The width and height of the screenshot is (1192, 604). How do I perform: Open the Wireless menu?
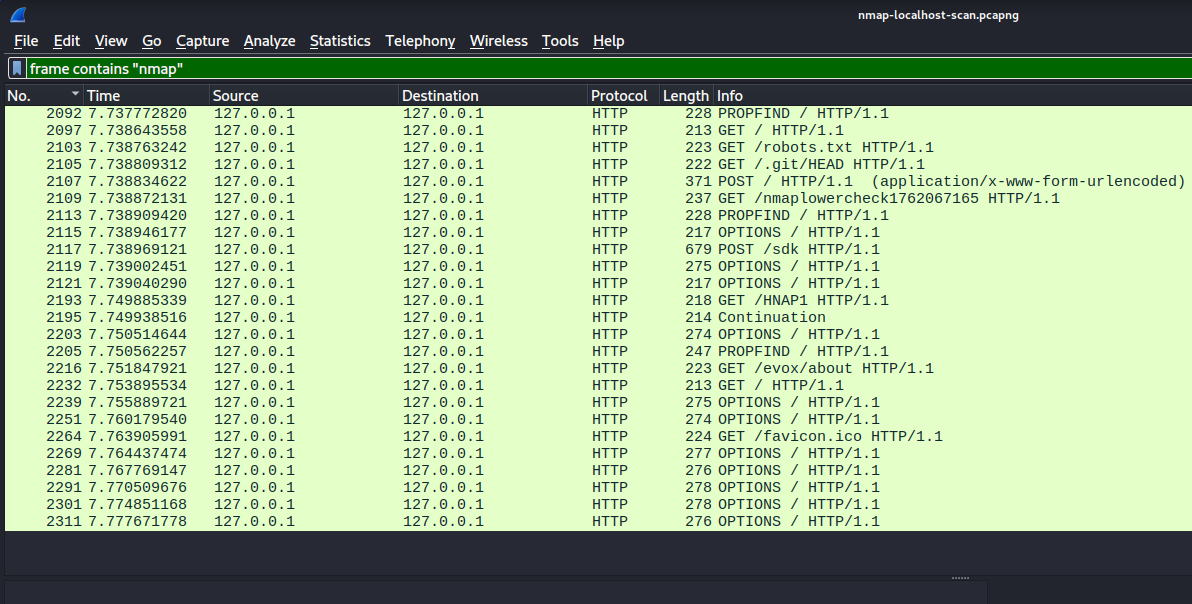(x=498, y=41)
